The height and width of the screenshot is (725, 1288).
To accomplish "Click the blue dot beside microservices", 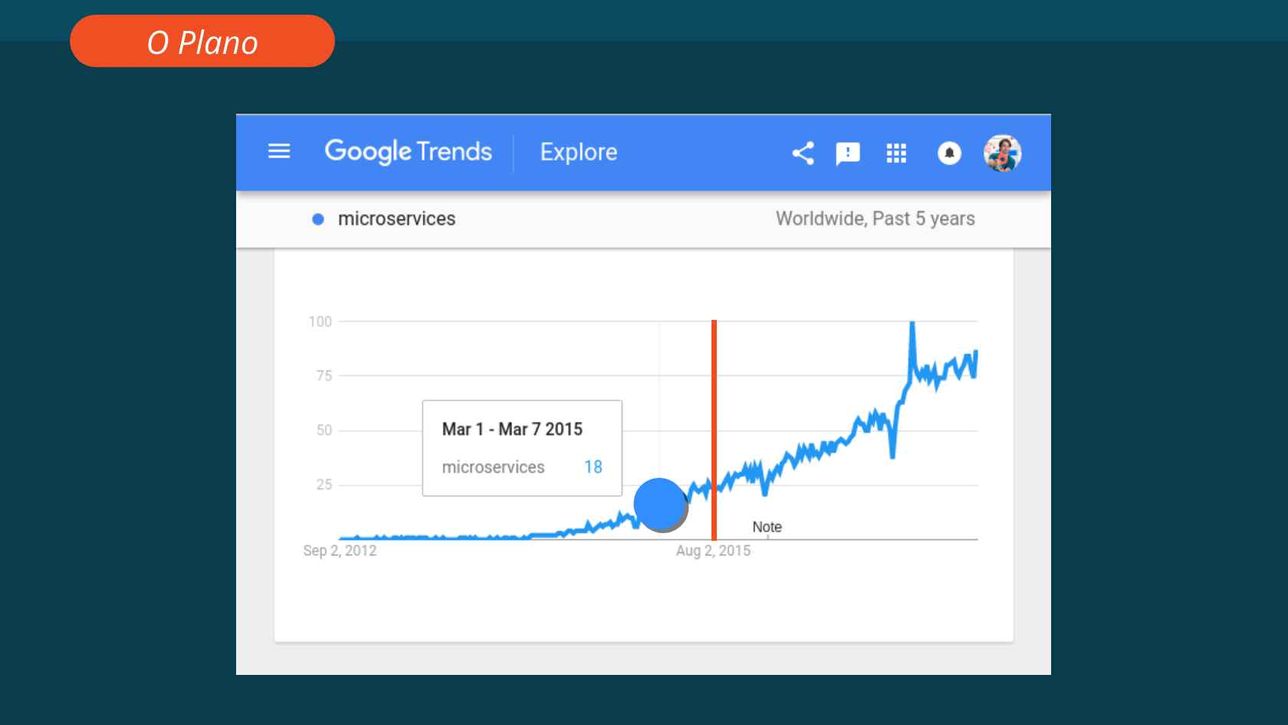I will pyautogui.click(x=318, y=219).
